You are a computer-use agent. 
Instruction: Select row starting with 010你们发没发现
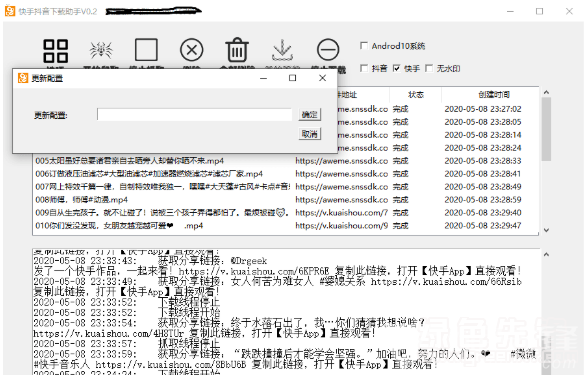coord(285,226)
